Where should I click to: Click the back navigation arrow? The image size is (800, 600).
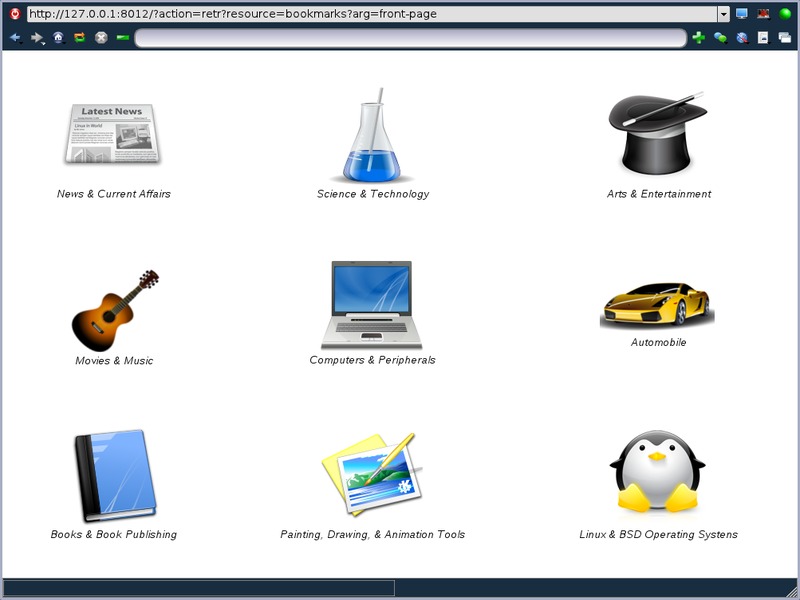pos(15,38)
